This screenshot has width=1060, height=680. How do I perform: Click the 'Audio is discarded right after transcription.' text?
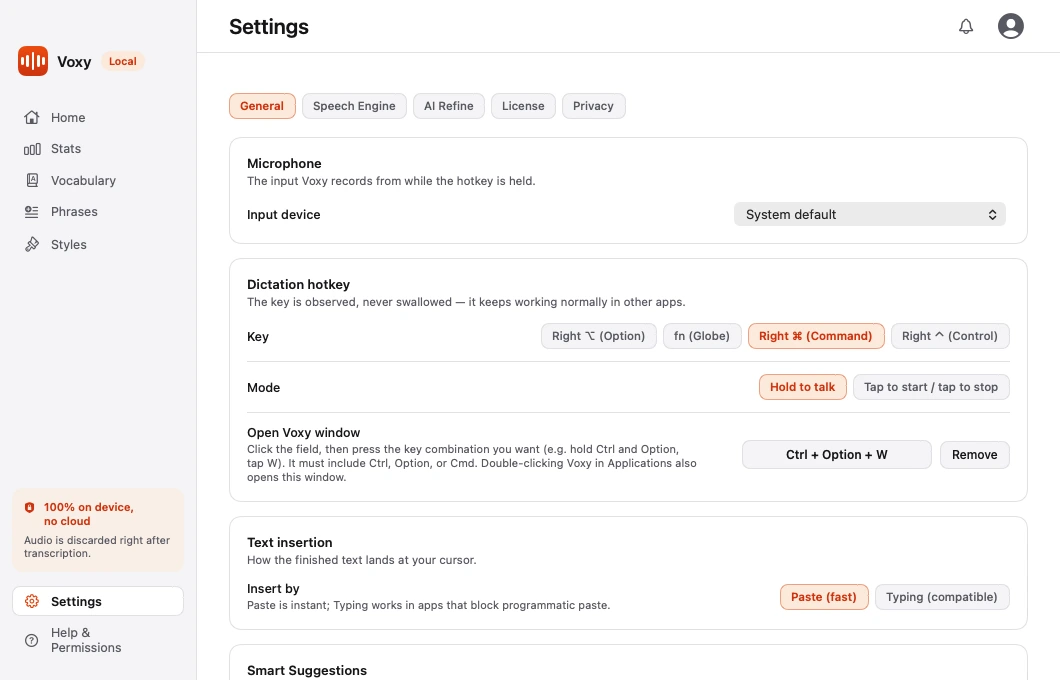coord(97,547)
